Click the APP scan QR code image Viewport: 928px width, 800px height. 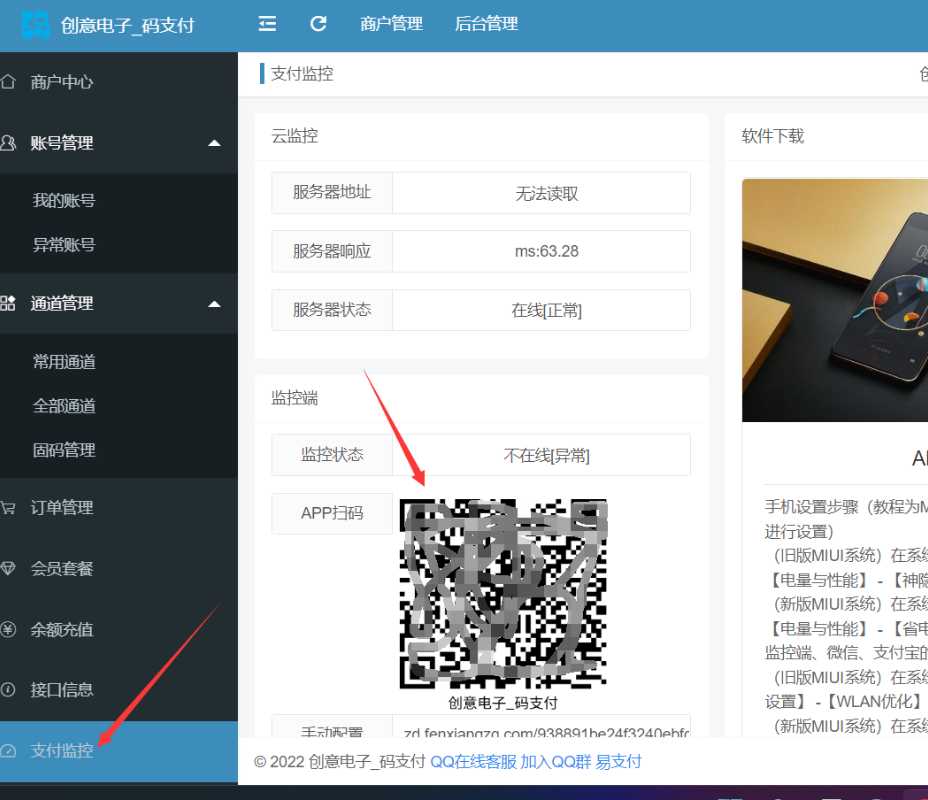504,593
